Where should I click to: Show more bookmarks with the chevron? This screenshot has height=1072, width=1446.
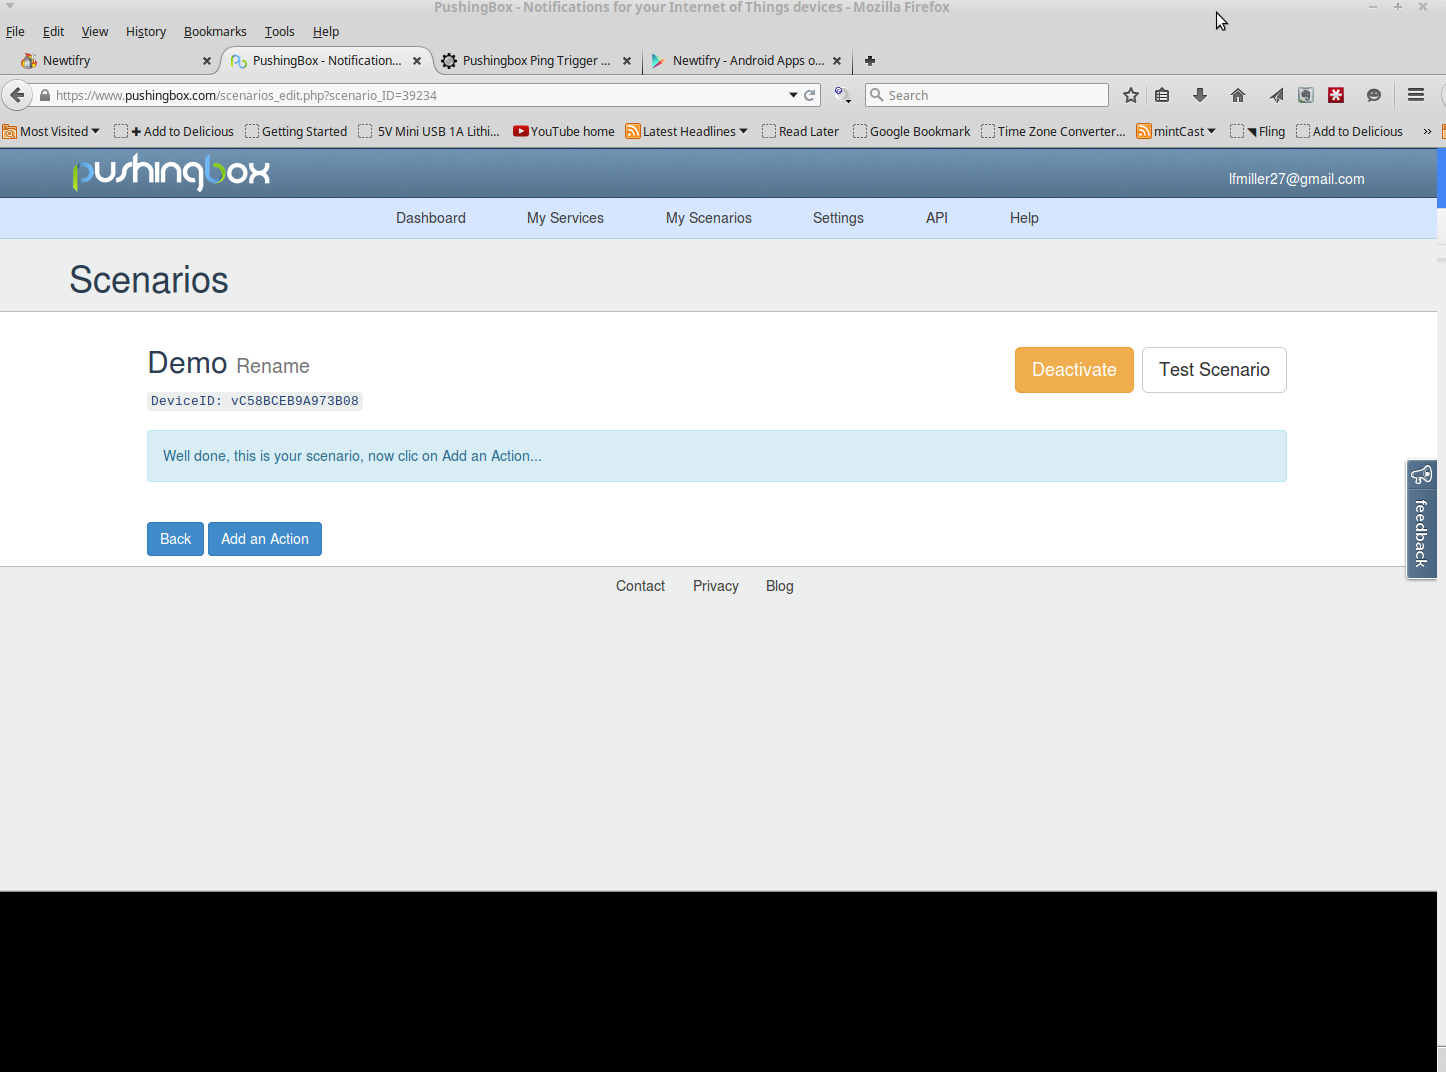click(x=1427, y=131)
